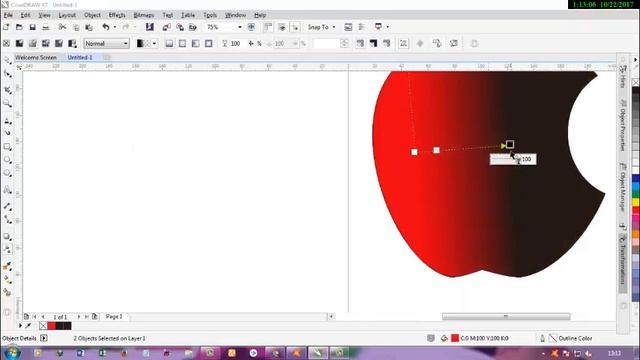Viewport: 640px width, 360px height.
Task: Choose Uniform Transparency type
Action: point(19,43)
